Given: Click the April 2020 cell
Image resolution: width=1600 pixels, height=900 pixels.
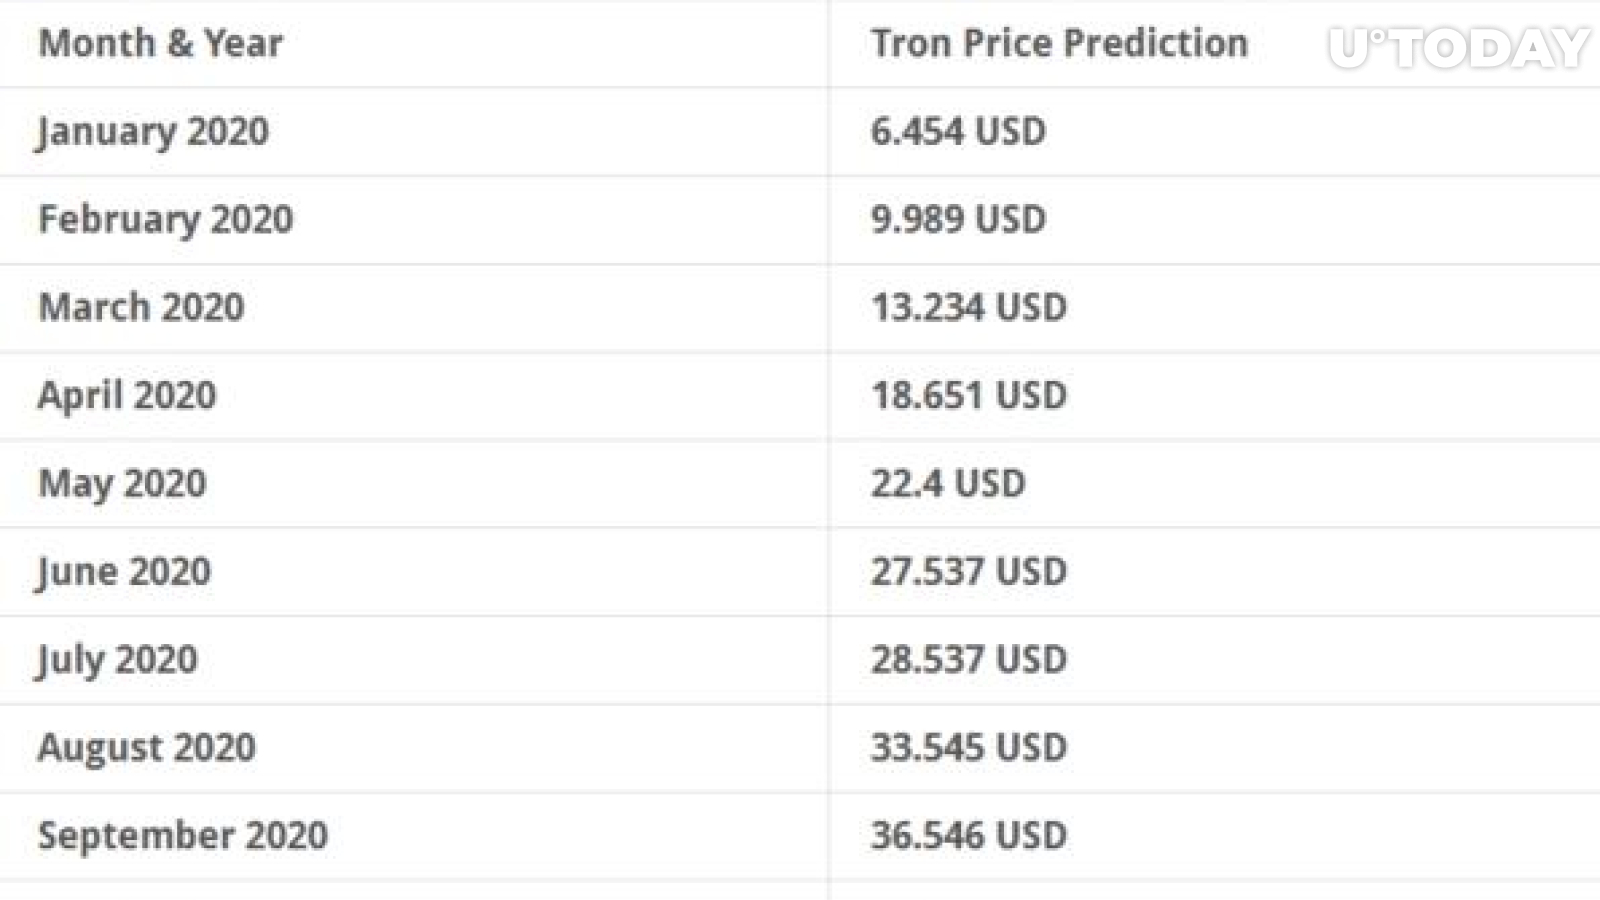Looking at the screenshot, I should click(x=127, y=396).
